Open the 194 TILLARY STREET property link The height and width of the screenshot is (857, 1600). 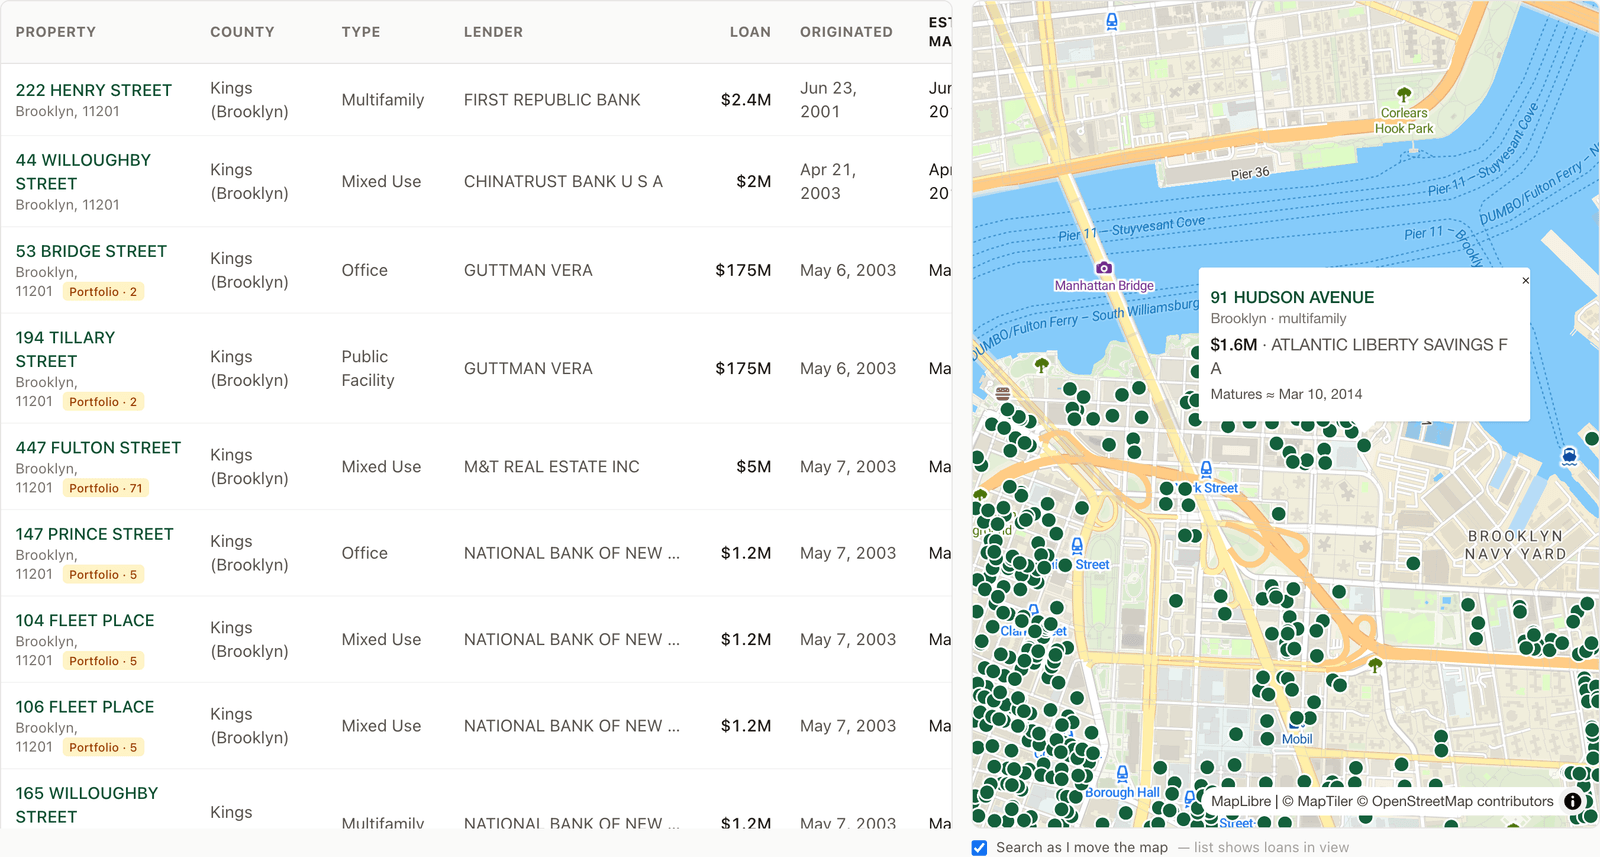(65, 349)
